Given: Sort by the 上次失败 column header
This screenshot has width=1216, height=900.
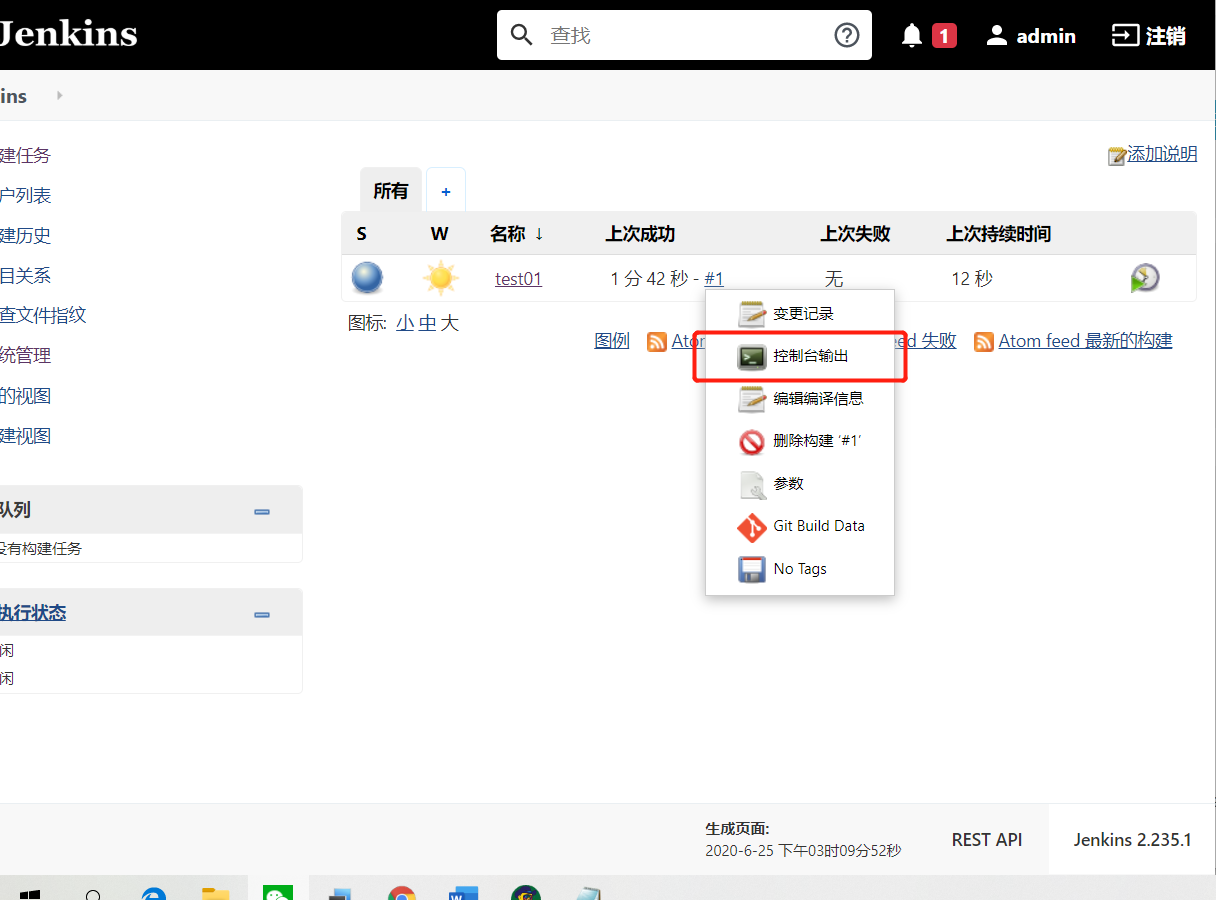Looking at the screenshot, I should [x=856, y=234].
